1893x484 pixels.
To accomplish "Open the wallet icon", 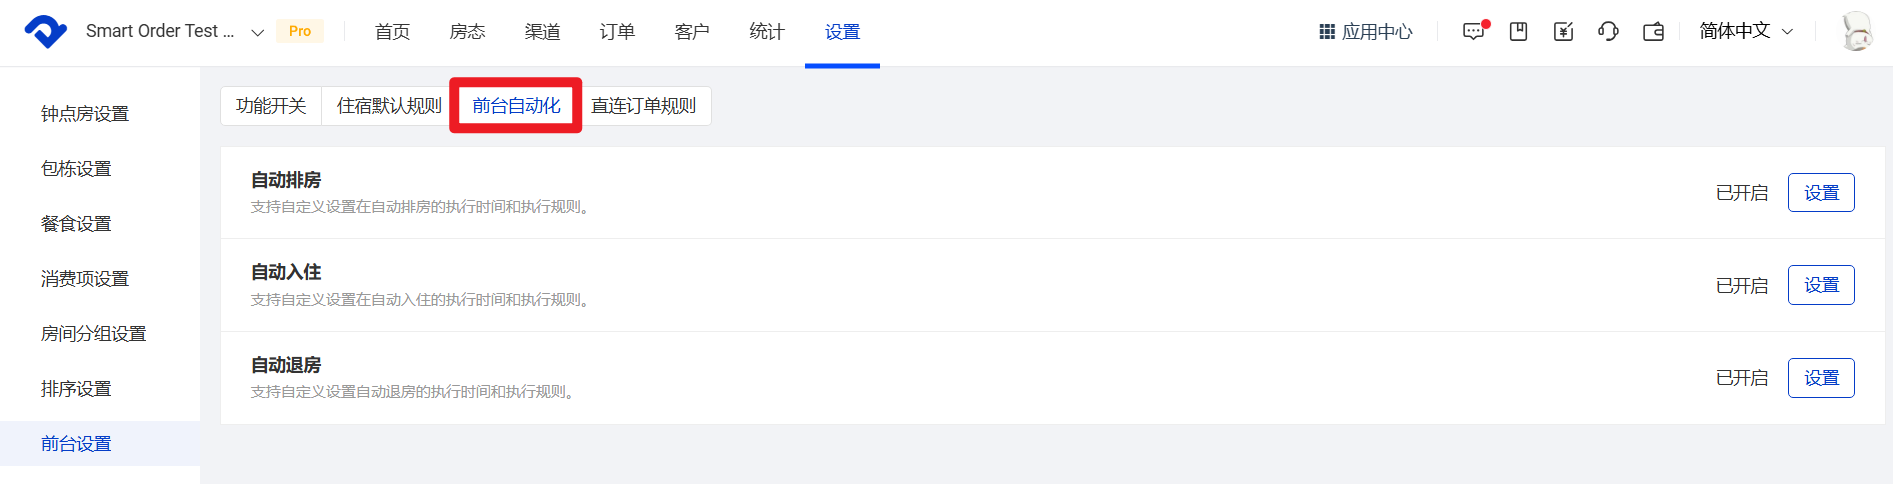I will click(1653, 32).
